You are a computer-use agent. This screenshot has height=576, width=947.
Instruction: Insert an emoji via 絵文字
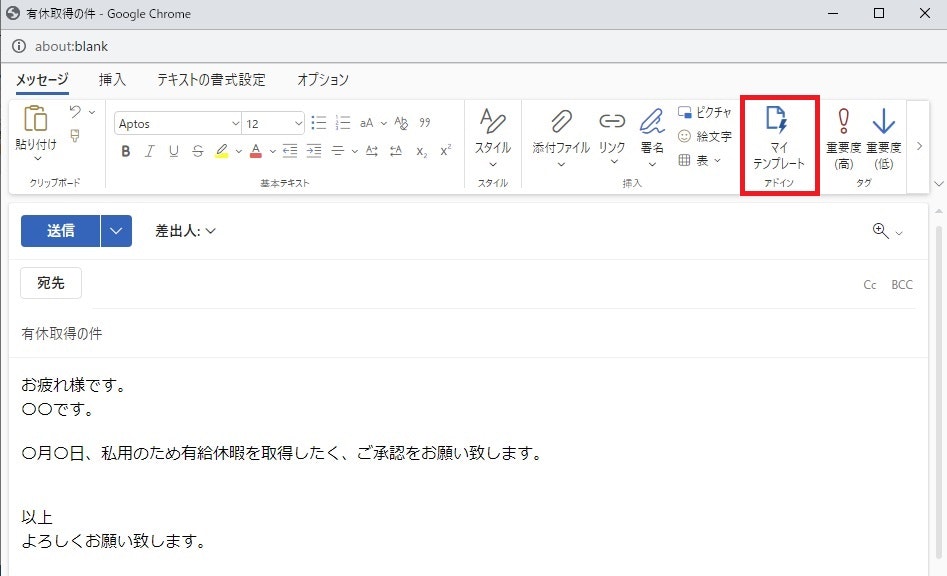pos(705,136)
